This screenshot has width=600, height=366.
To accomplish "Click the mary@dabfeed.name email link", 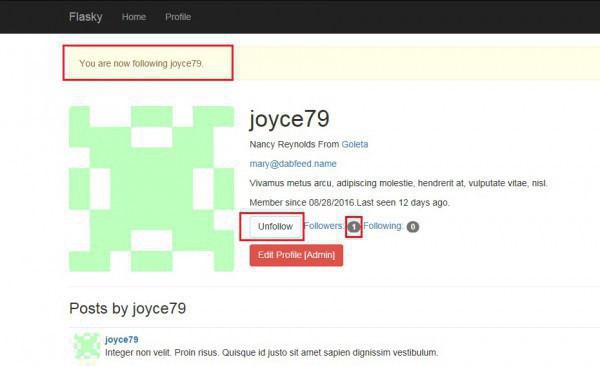I will (293, 164).
